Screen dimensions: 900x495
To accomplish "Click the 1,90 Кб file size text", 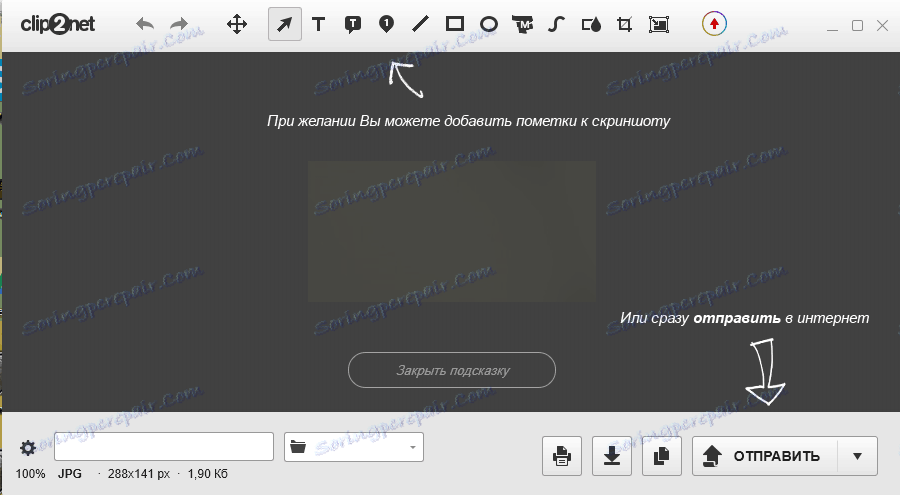I will pyautogui.click(x=207, y=474).
